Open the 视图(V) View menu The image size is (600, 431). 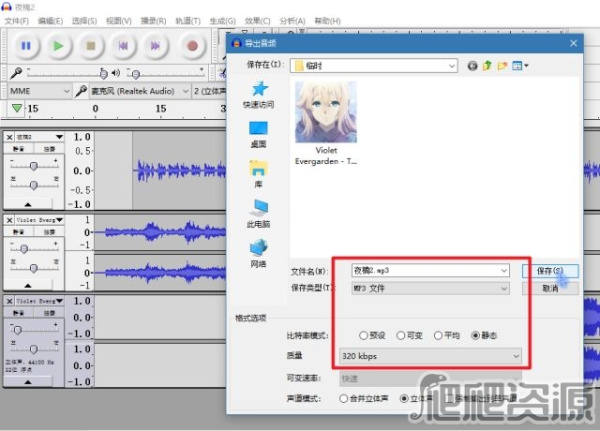click(119, 21)
